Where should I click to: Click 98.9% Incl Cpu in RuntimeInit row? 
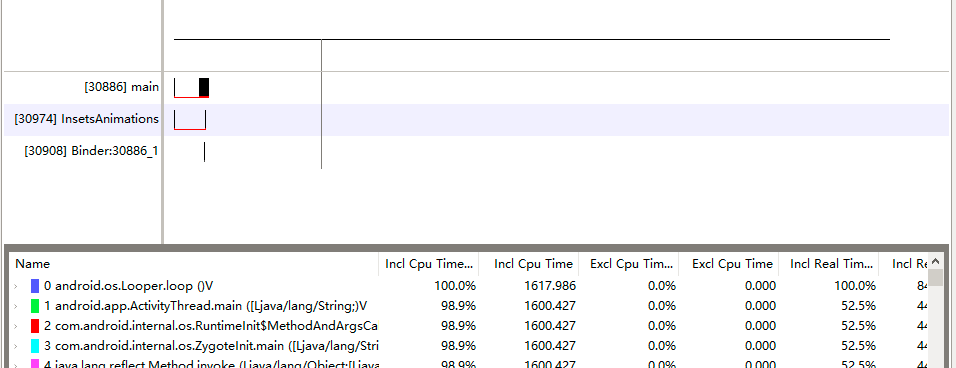point(458,326)
